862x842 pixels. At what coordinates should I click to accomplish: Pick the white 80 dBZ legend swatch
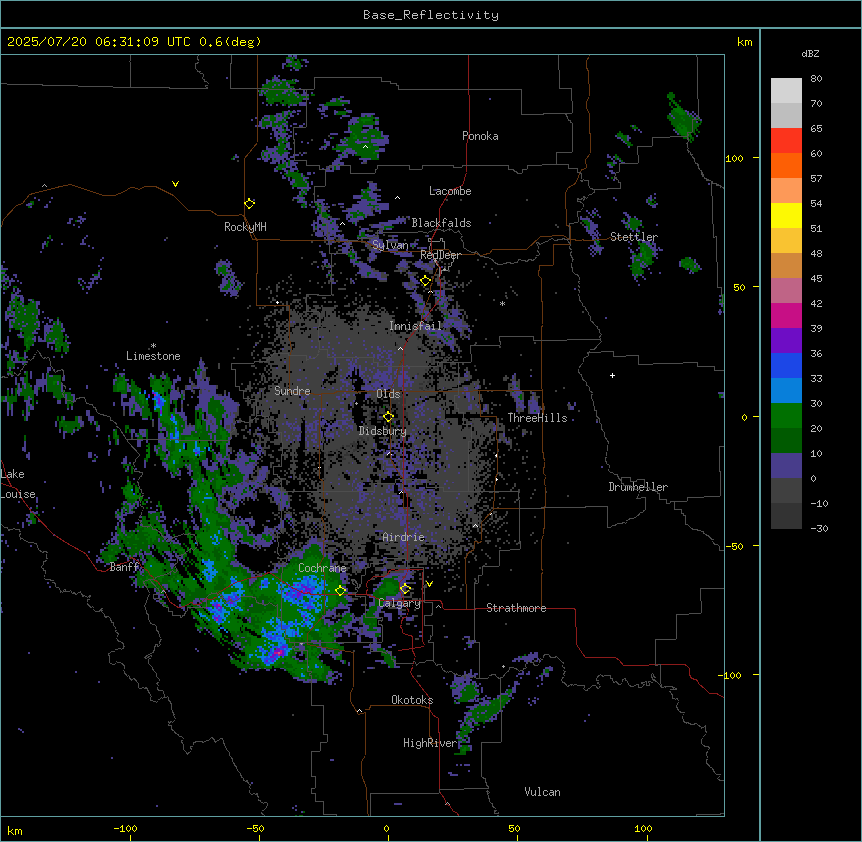point(786,90)
